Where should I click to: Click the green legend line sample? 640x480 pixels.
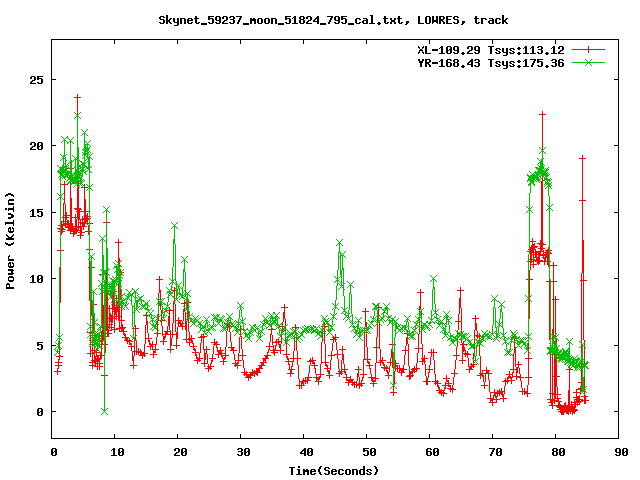(588, 62)
